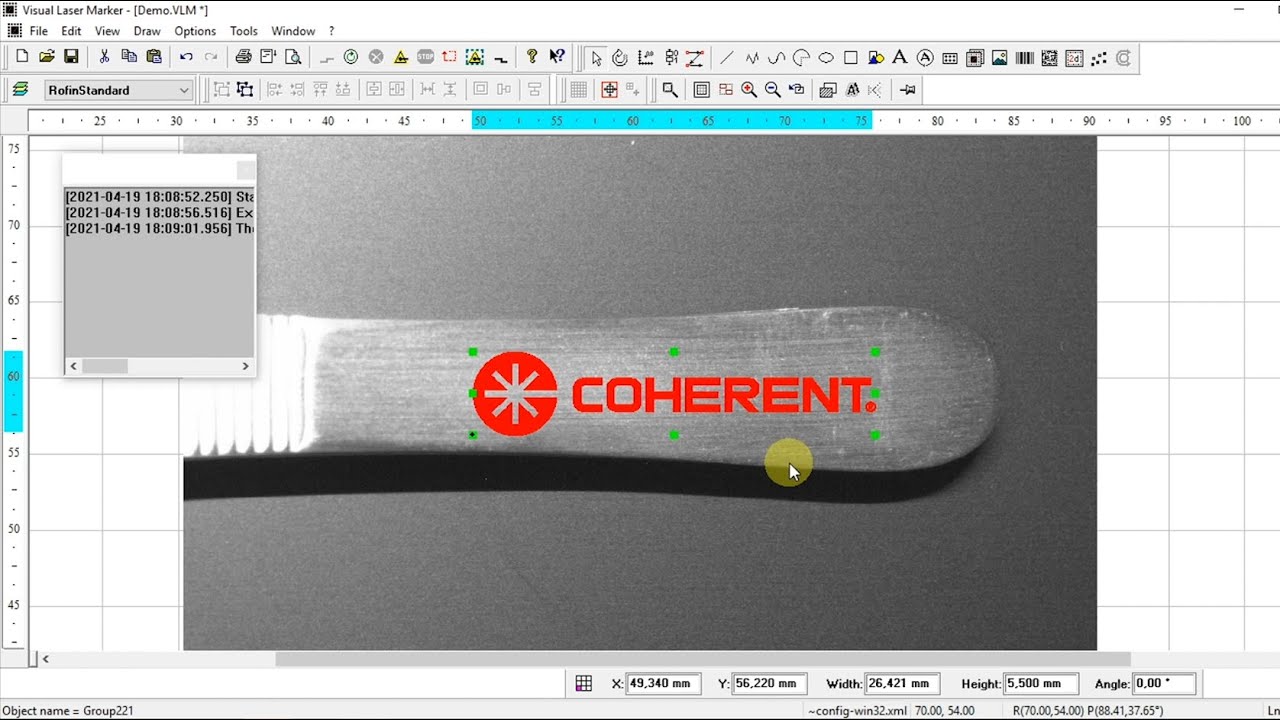Open the Draw menu
This screenshot has width=1280, height=720.
point(147,31)
